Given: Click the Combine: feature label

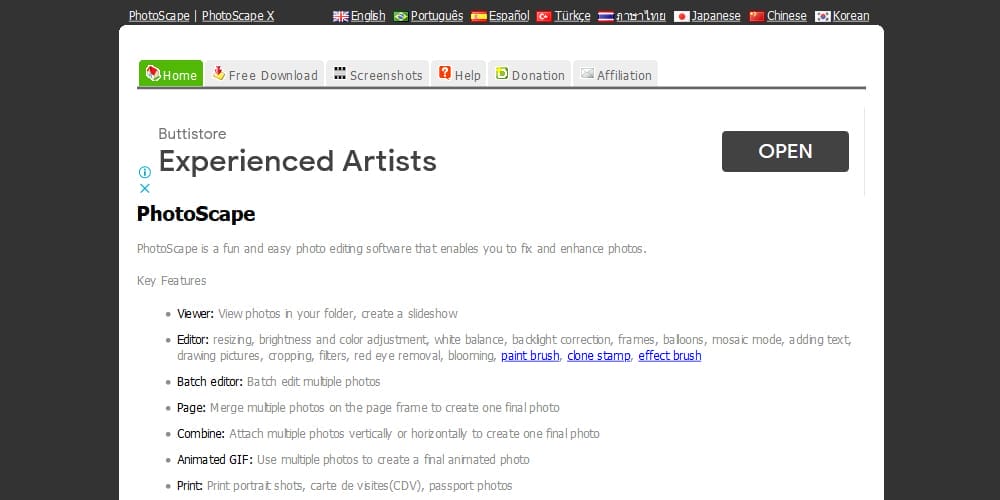Looking at the screenshot, I should click(201, 434).
